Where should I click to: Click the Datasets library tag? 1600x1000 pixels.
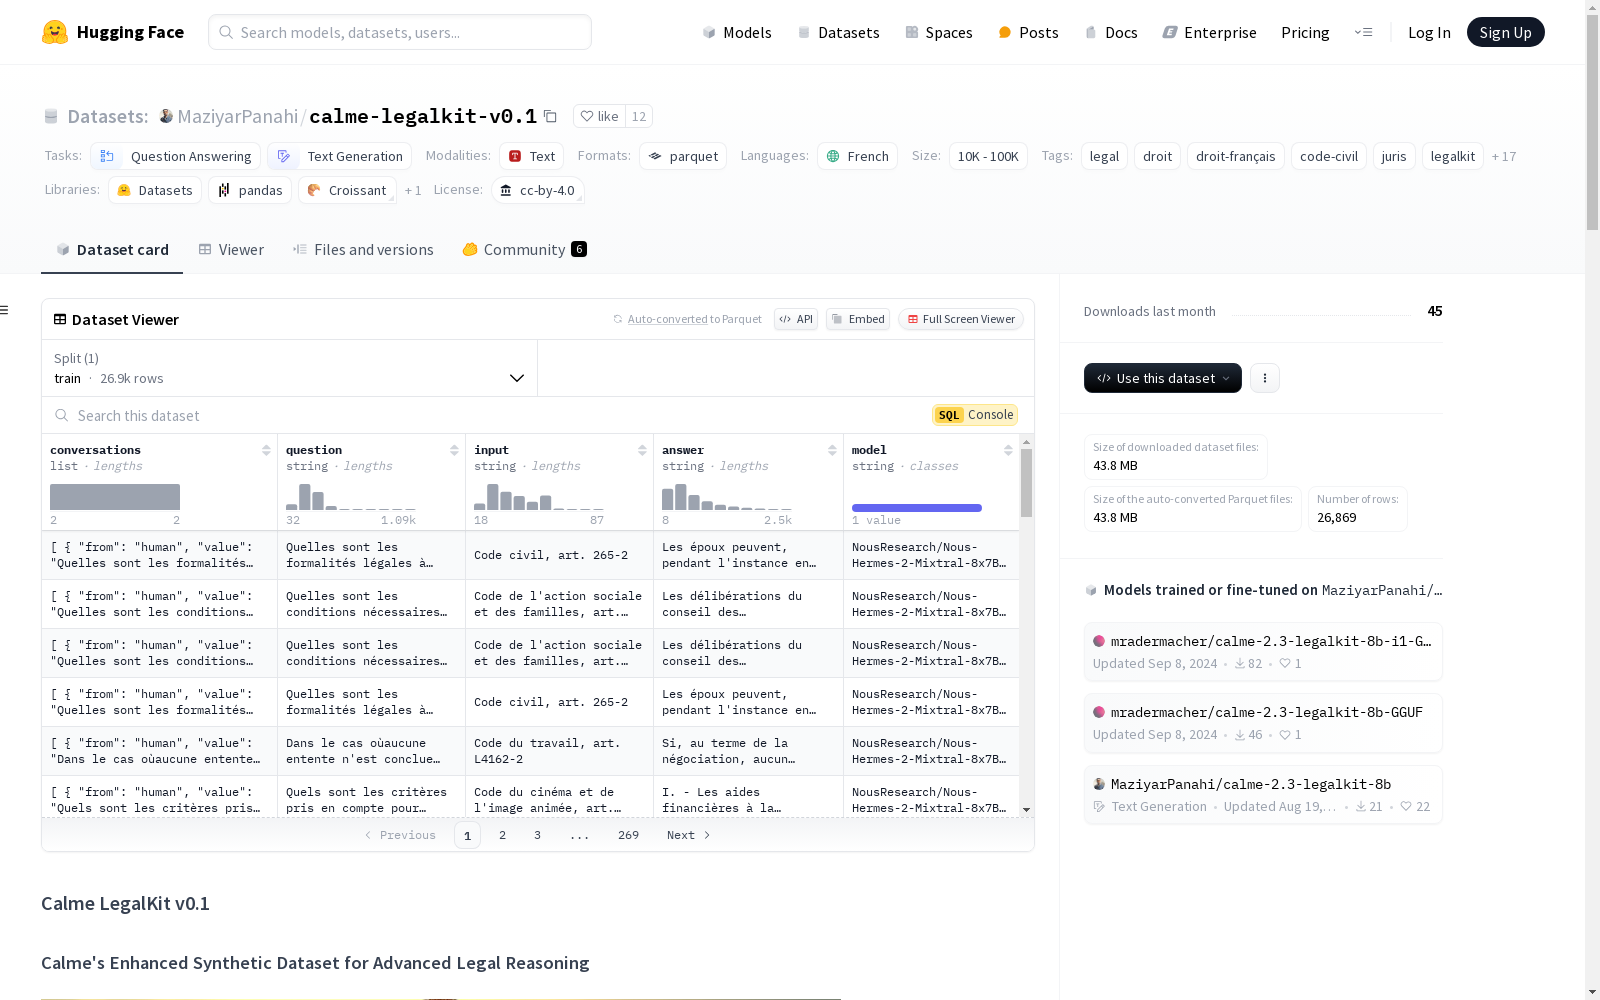coord(155,190)
